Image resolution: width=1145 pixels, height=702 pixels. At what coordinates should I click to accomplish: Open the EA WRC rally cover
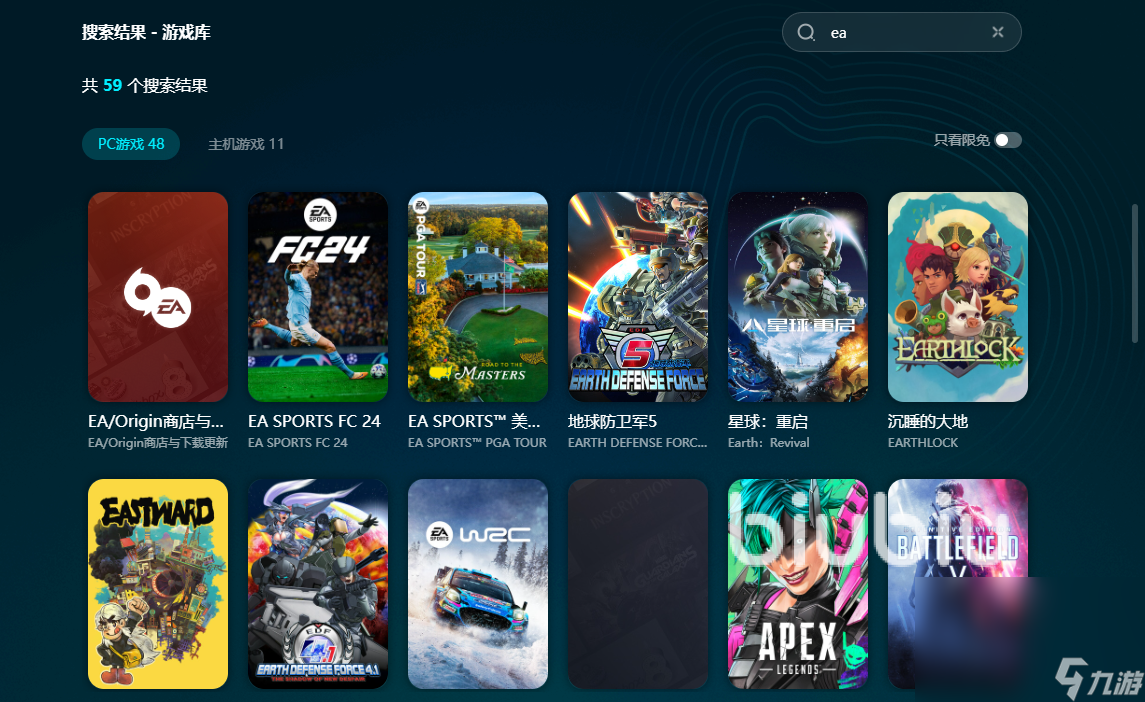(478, 584)
